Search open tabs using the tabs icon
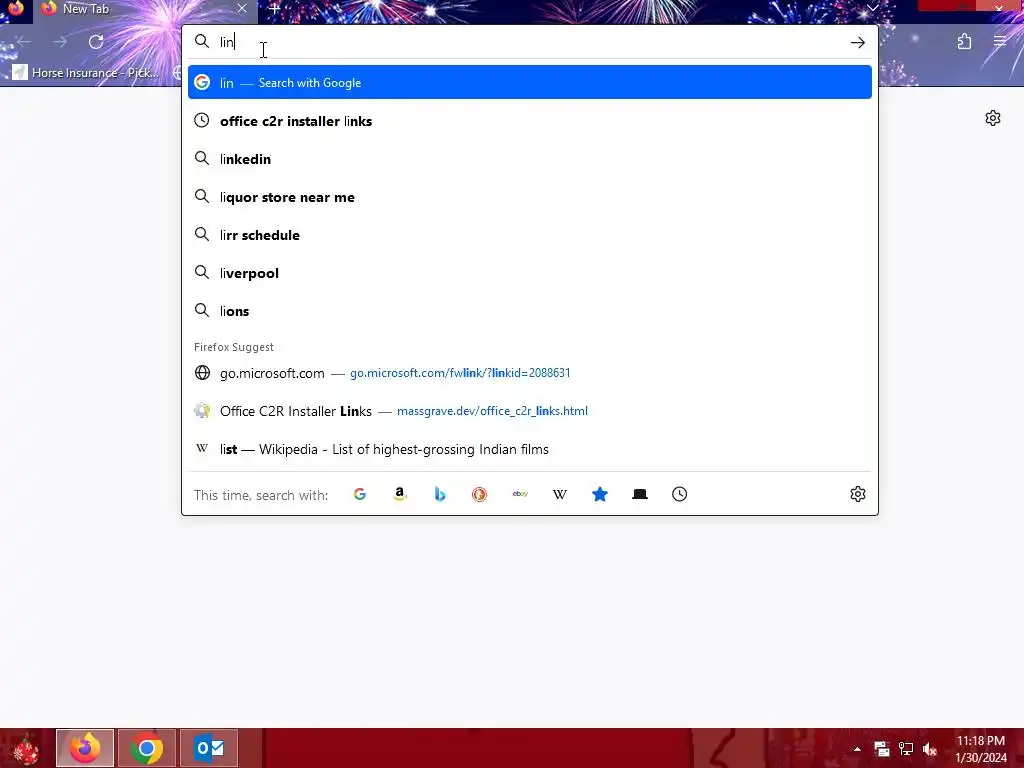 click(x=640, y=494)
